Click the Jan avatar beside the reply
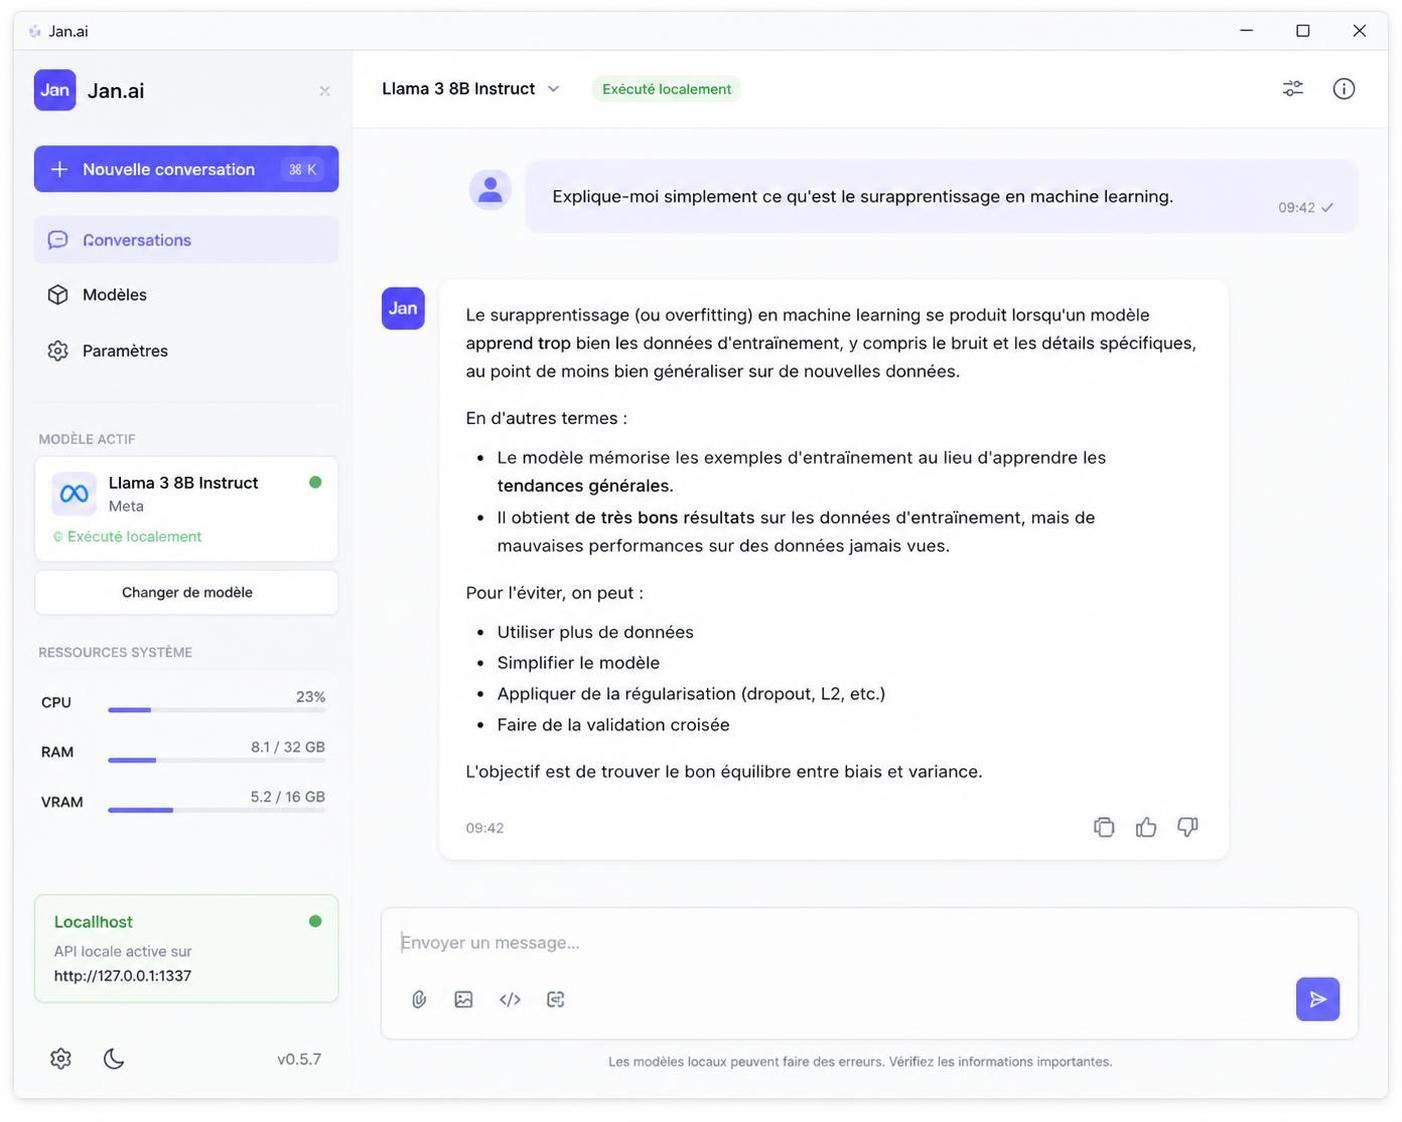 [403, 308]
